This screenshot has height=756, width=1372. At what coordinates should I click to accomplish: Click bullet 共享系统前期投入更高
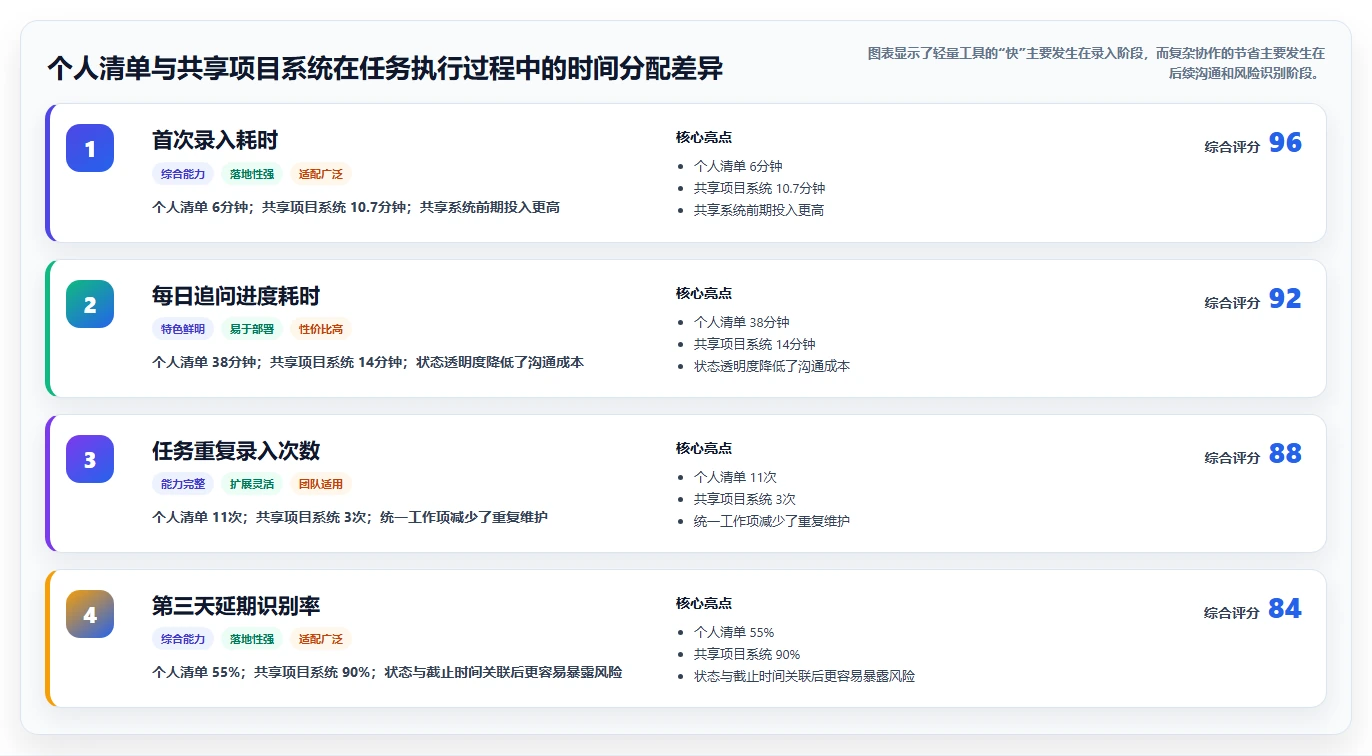[759, 211]
